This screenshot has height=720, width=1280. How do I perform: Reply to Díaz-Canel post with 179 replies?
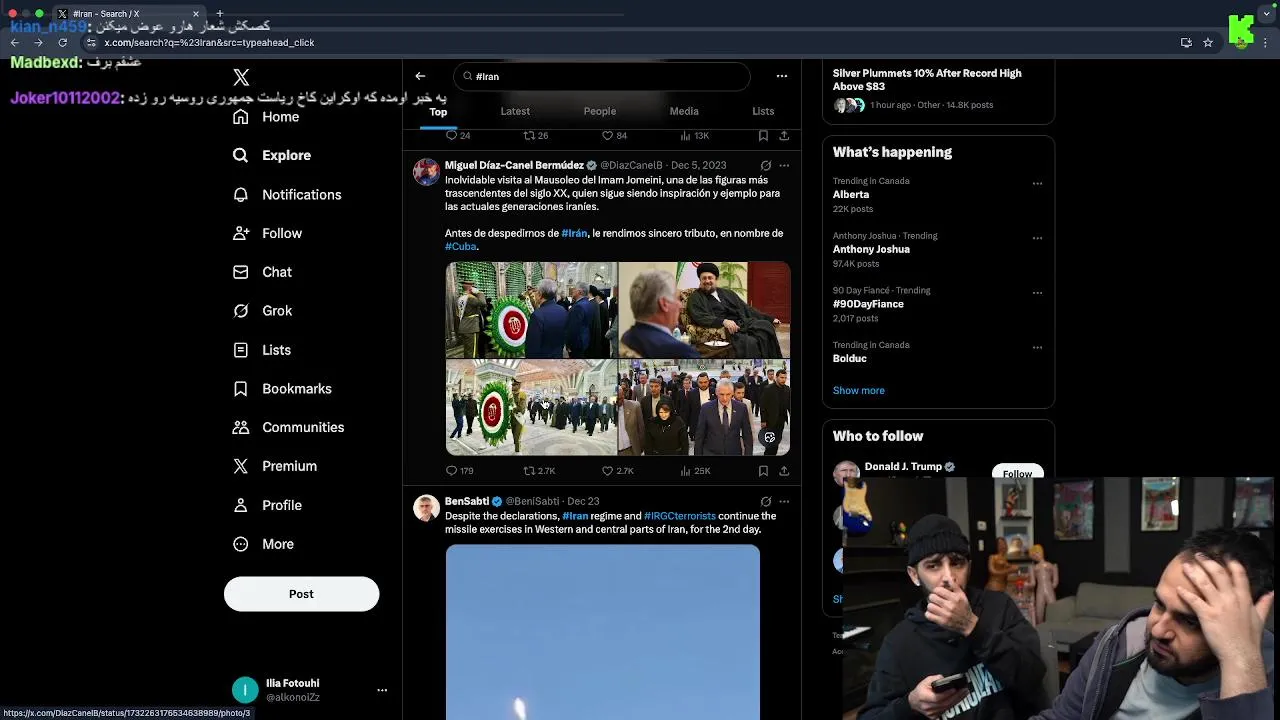coord(460,471)
